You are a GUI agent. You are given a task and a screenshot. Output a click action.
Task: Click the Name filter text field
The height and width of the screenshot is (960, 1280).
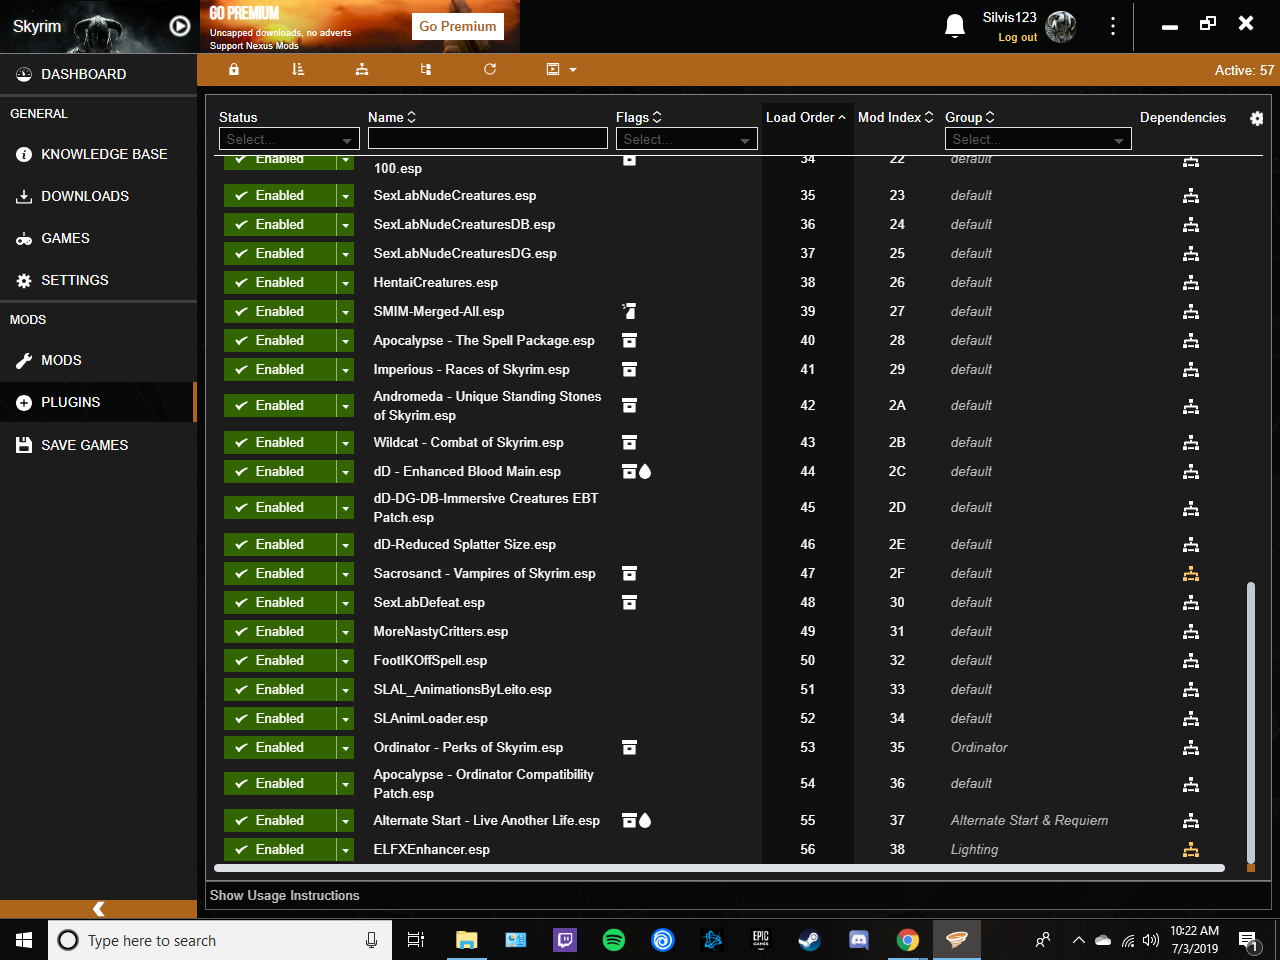point(488,139)
